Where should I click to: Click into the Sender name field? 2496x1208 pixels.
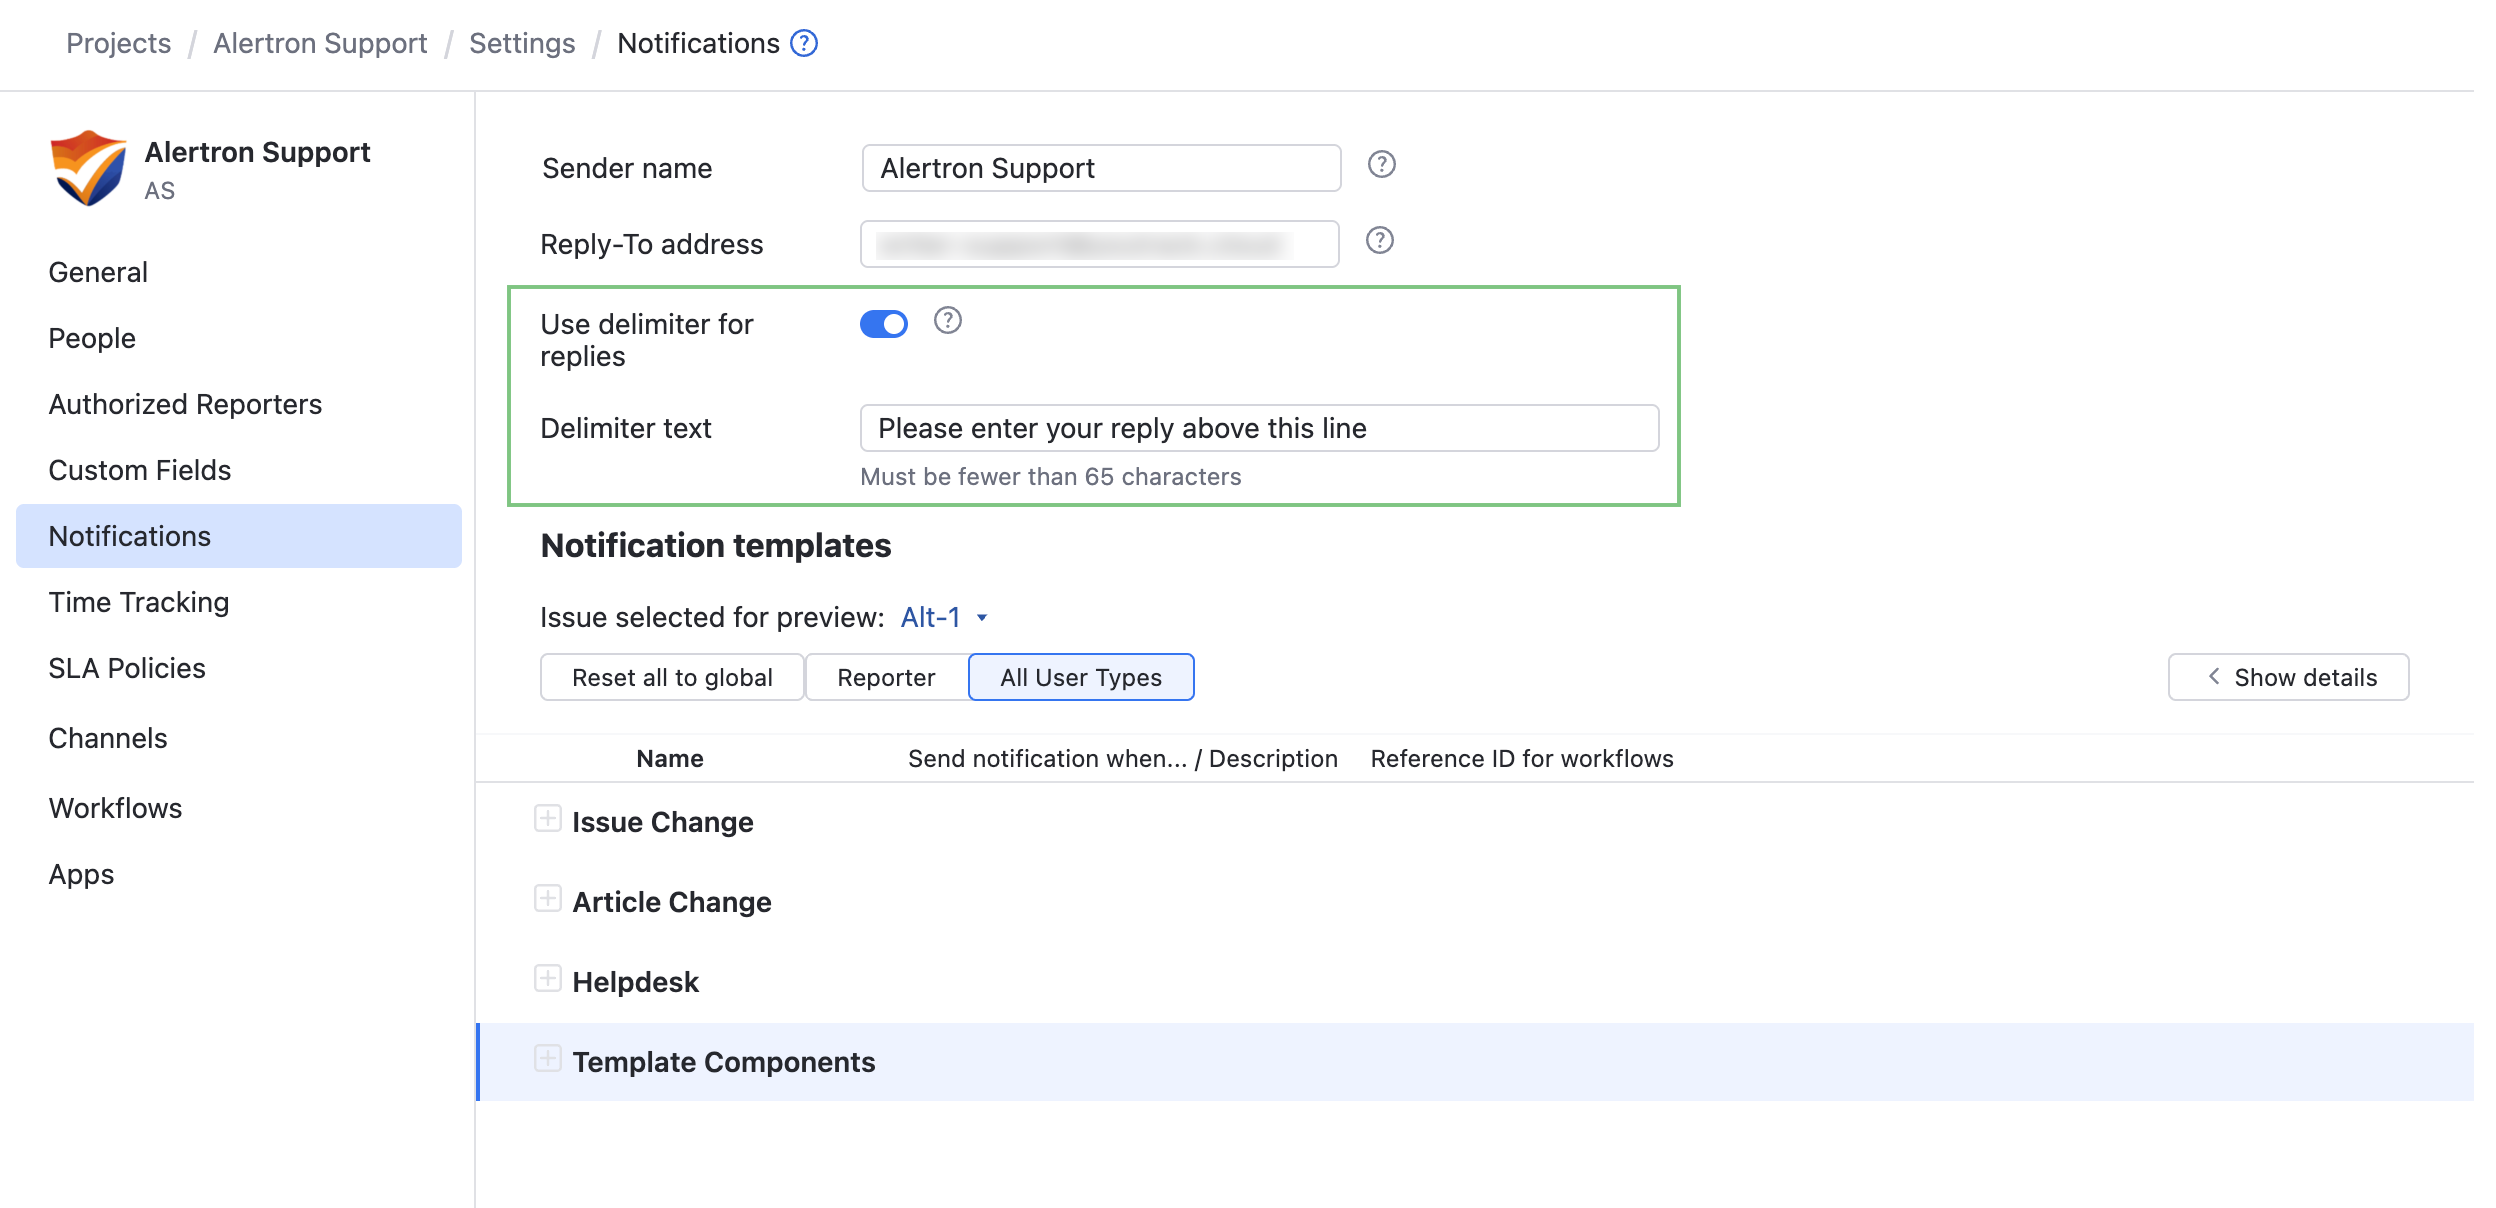pyautogui.click(x=1101, y=168)
